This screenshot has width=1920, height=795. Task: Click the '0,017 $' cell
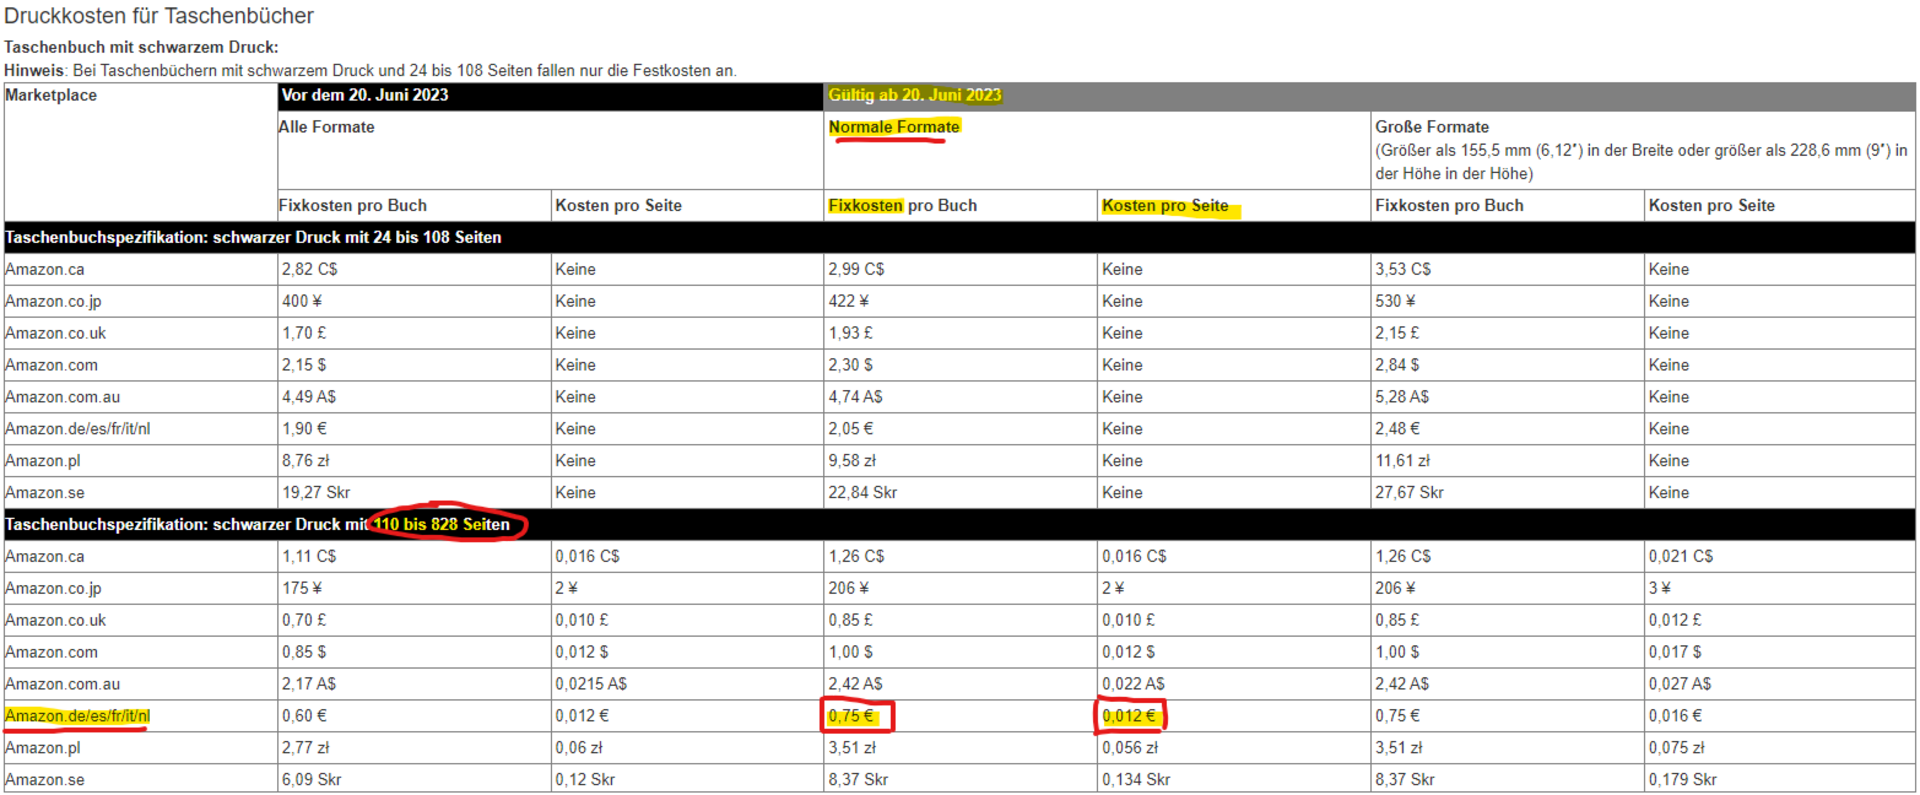pyautogui.click(x=1781, y=652)
